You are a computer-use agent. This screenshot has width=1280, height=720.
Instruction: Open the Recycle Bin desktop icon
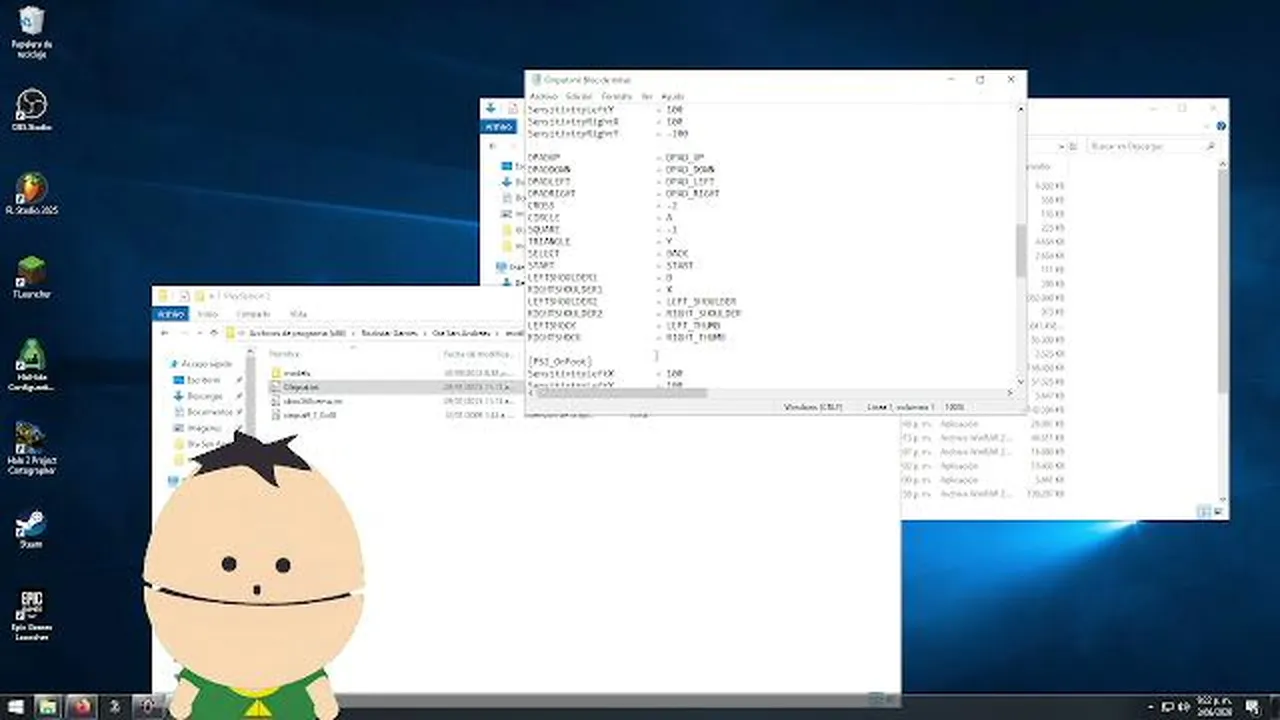pyautogui.click(x=32, y=32)
